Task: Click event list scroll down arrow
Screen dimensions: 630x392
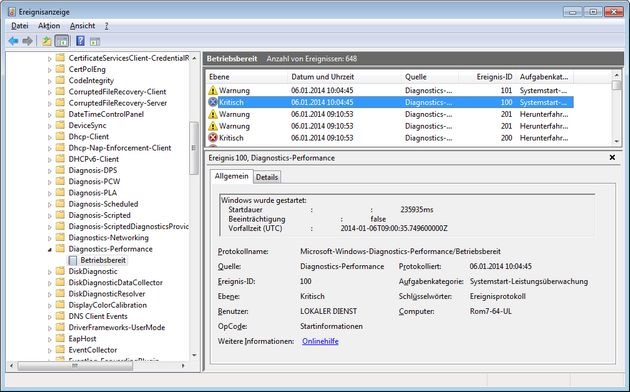Action: click(x=617, y=141)
